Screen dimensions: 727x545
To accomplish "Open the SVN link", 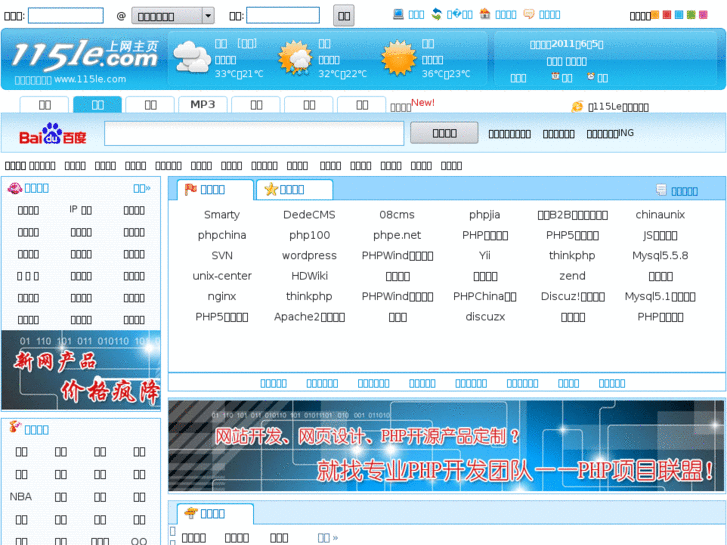I will pos(222,256).
